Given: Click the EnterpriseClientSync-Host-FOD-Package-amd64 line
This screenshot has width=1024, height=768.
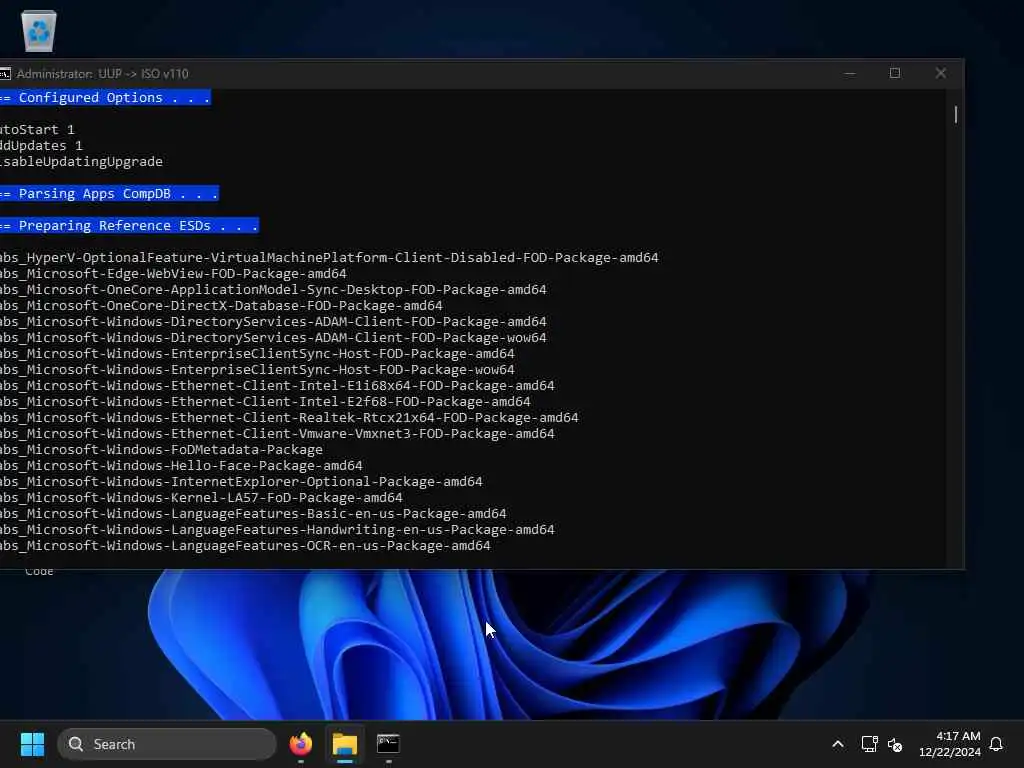Looking at the screenshot, I should (257, 353).
